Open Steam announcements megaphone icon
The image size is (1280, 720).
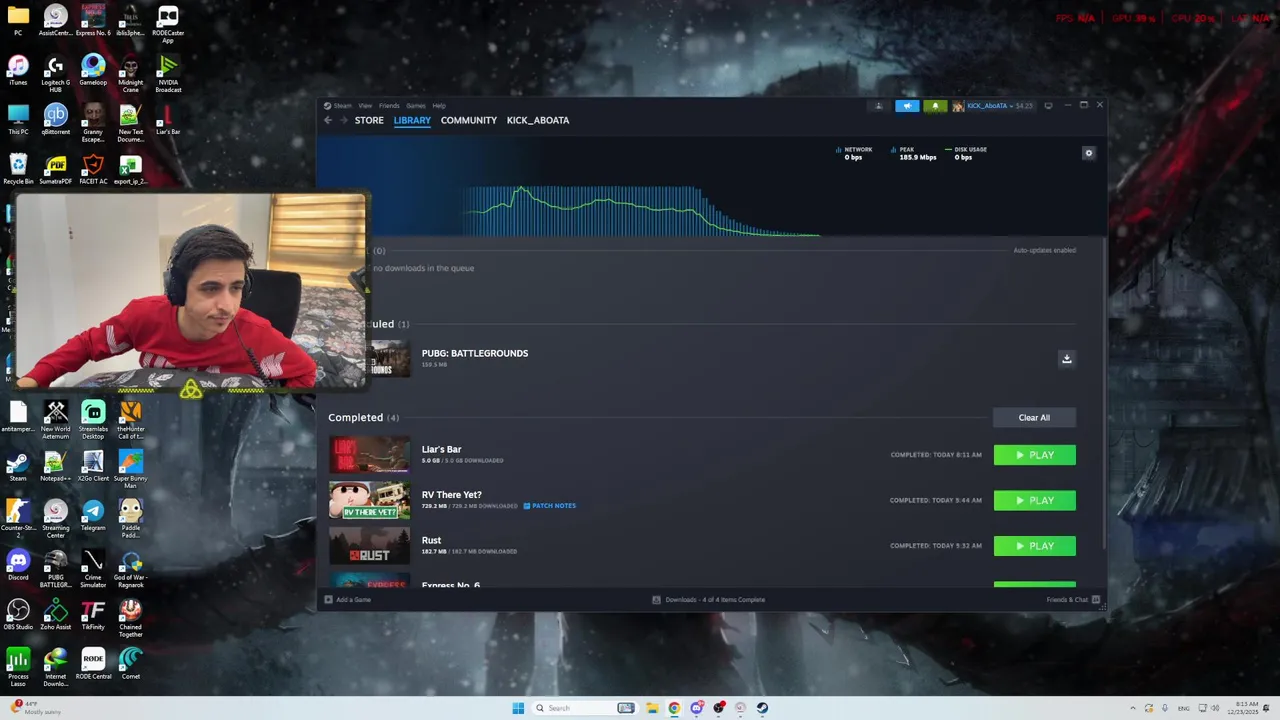tap(907, 106)
